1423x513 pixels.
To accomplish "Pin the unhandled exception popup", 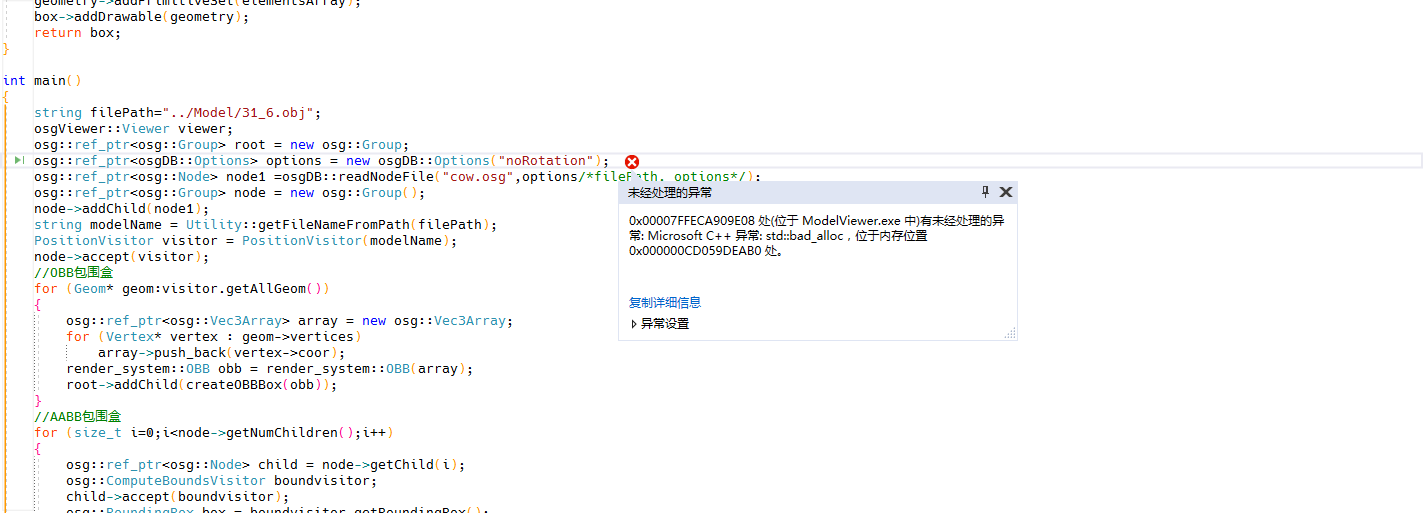I will click(x=985, y=192).
